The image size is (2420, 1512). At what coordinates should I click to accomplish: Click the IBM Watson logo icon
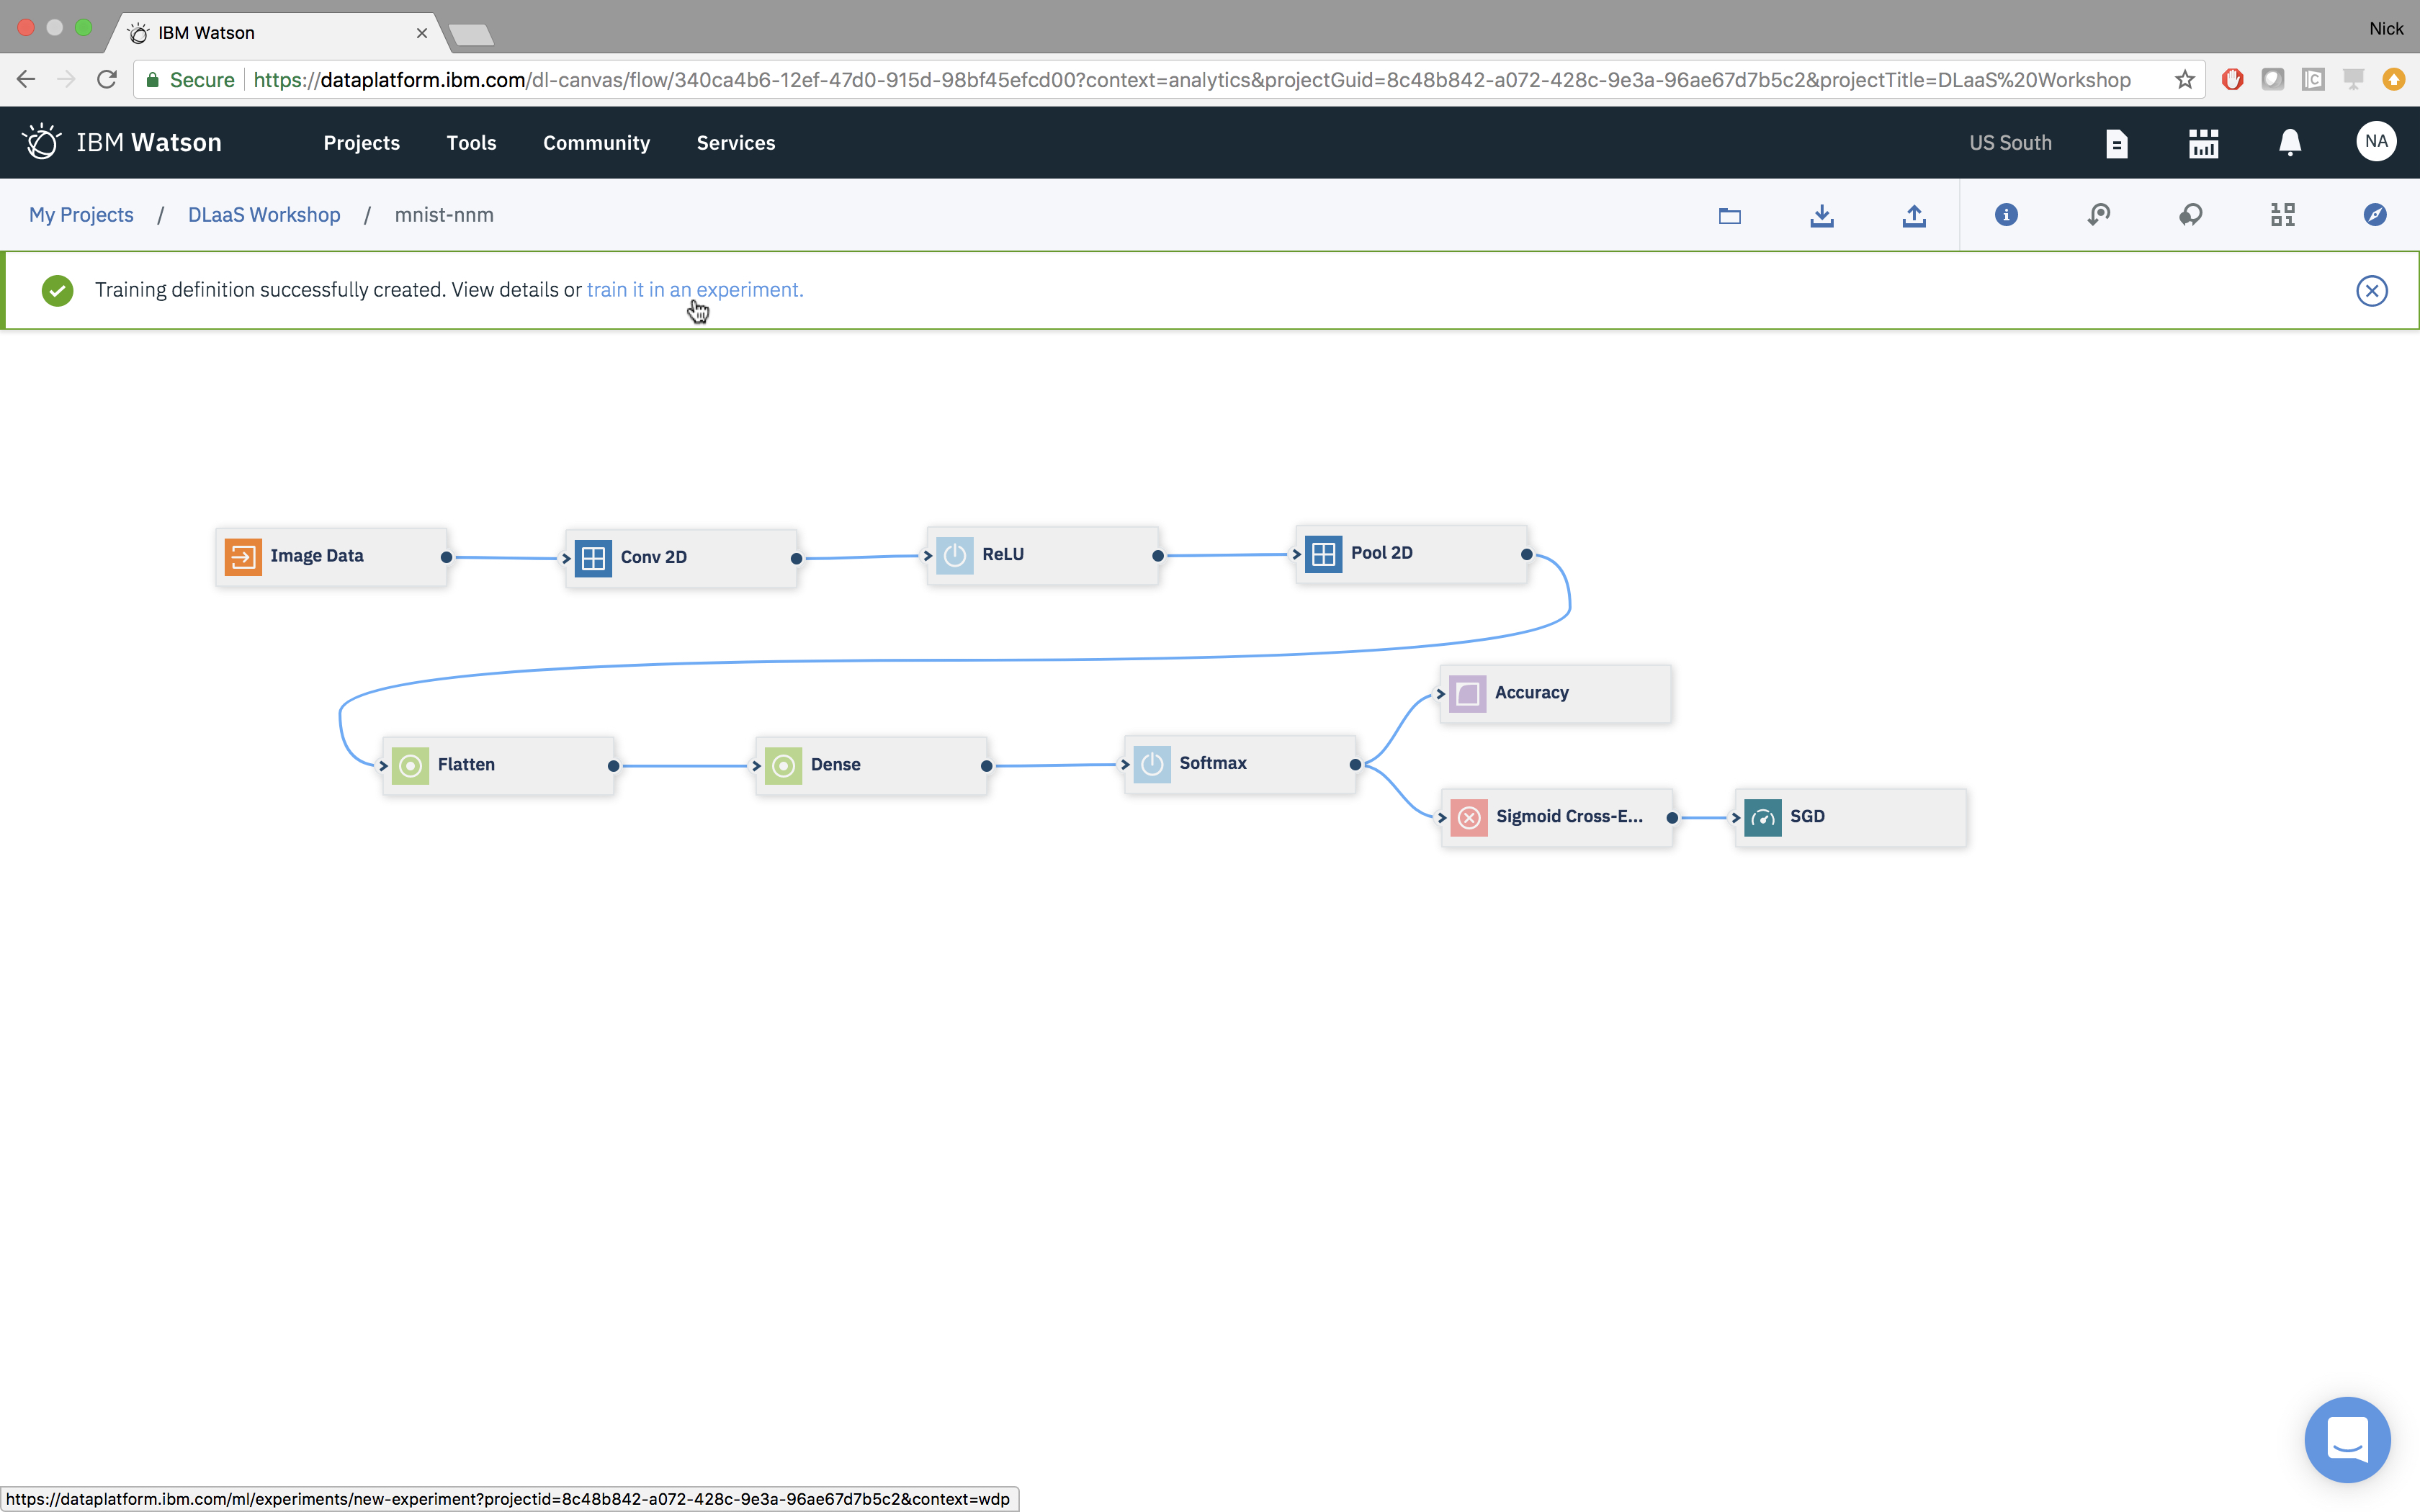coord(42,142)
